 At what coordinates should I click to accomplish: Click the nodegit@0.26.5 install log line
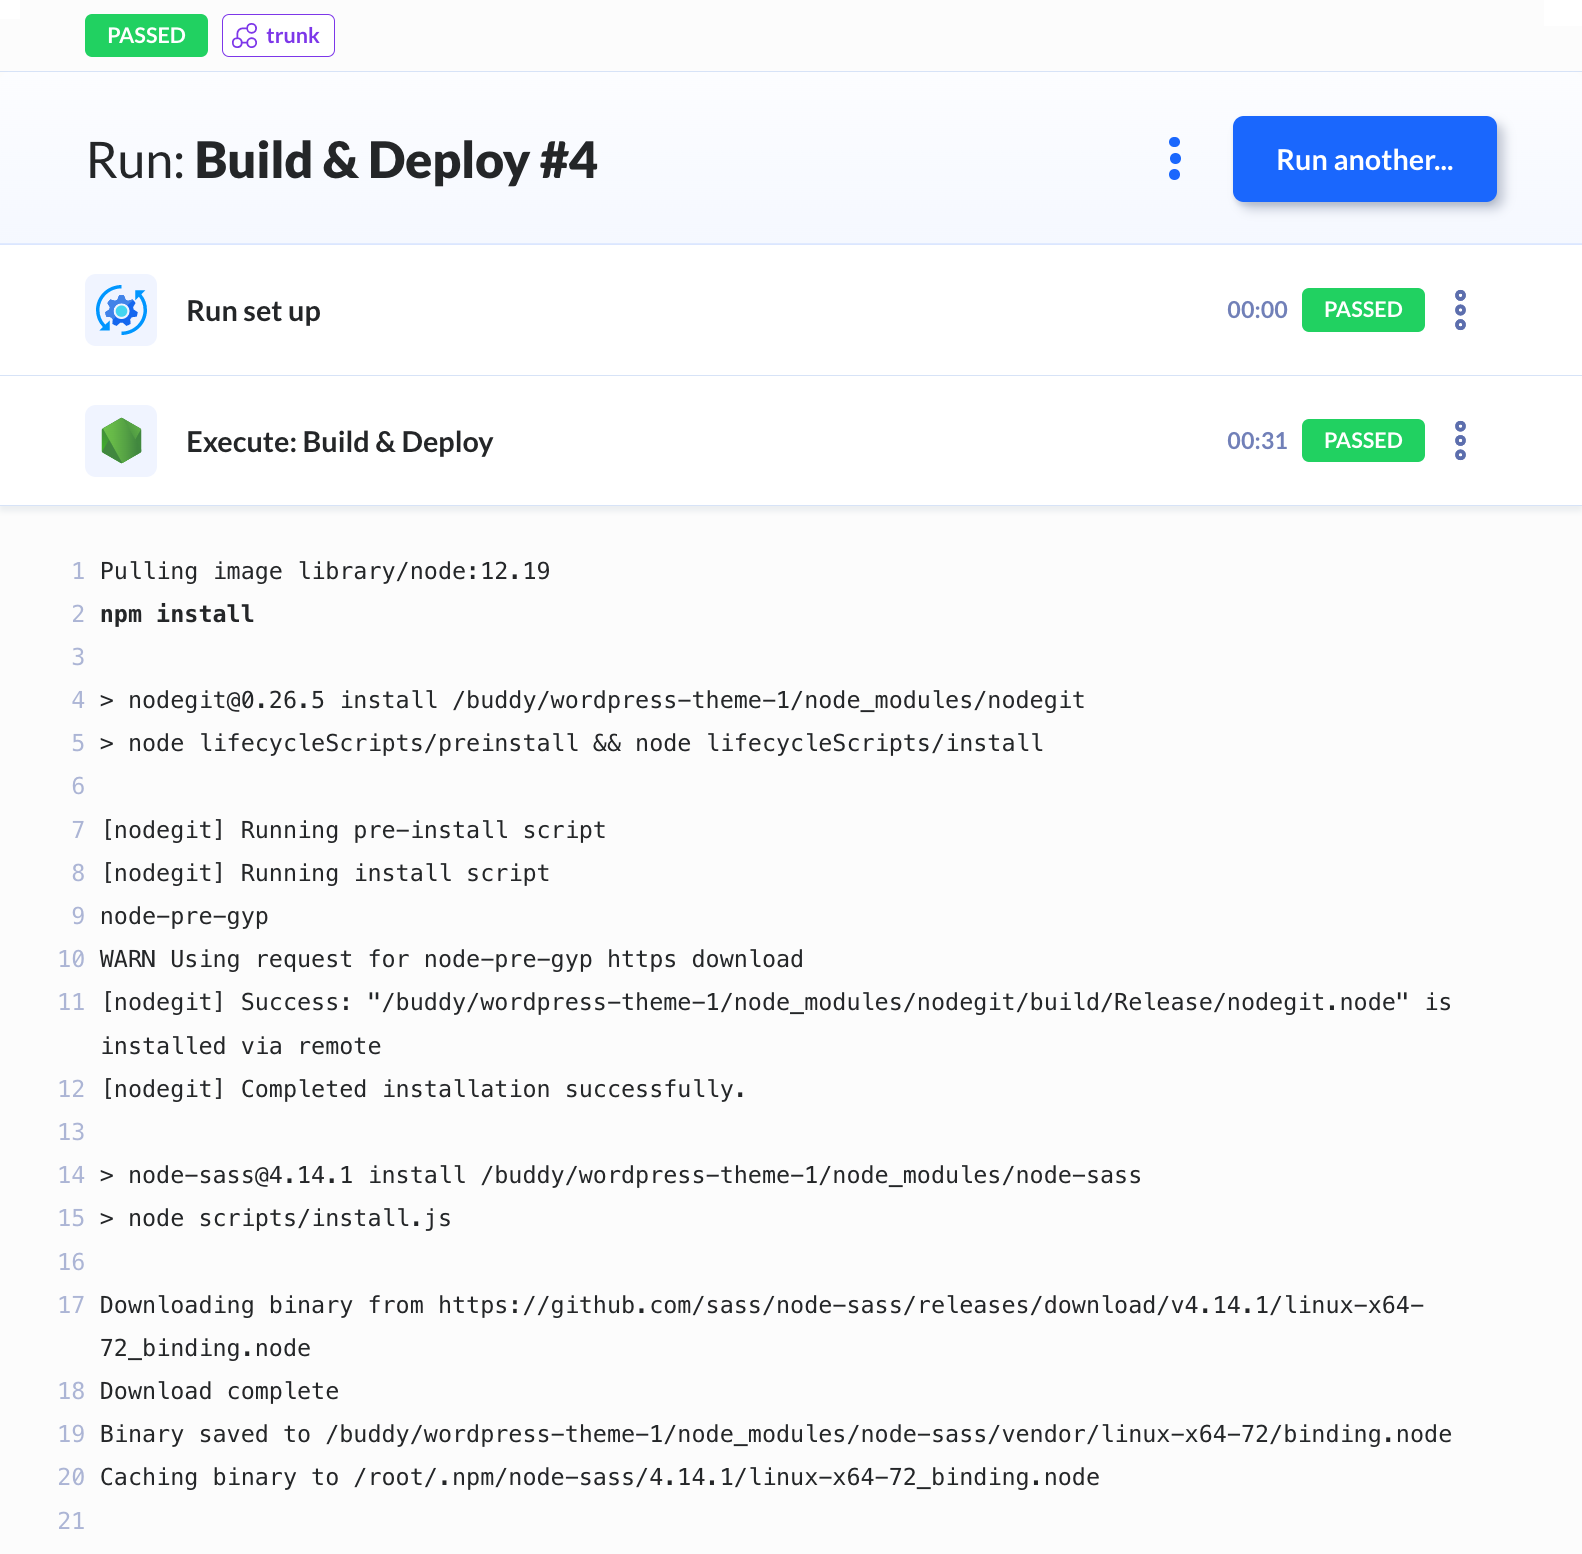click(592, 700)
